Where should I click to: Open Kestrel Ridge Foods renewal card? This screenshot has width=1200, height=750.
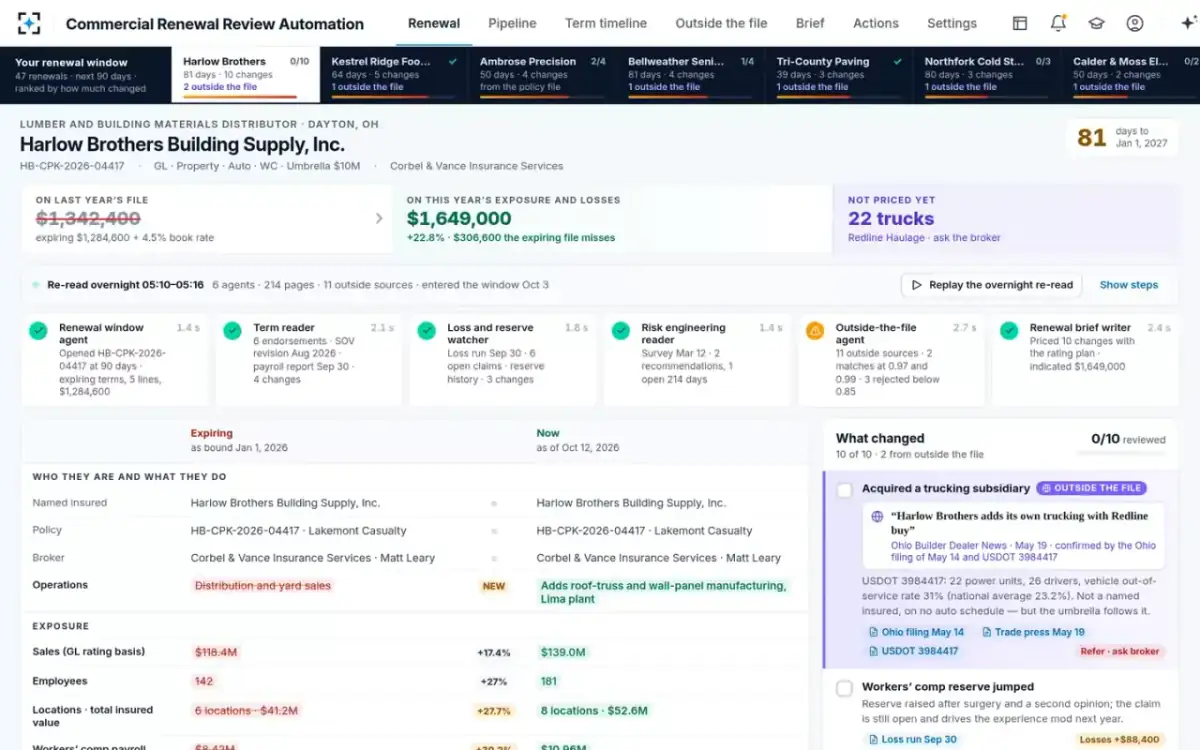[x=395, y=75]
